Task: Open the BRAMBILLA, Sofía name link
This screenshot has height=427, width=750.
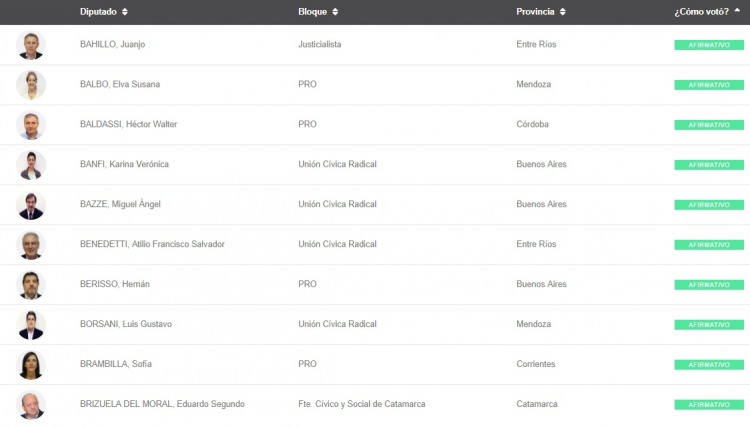Action: pyautogui.click(x=116, y=364)
